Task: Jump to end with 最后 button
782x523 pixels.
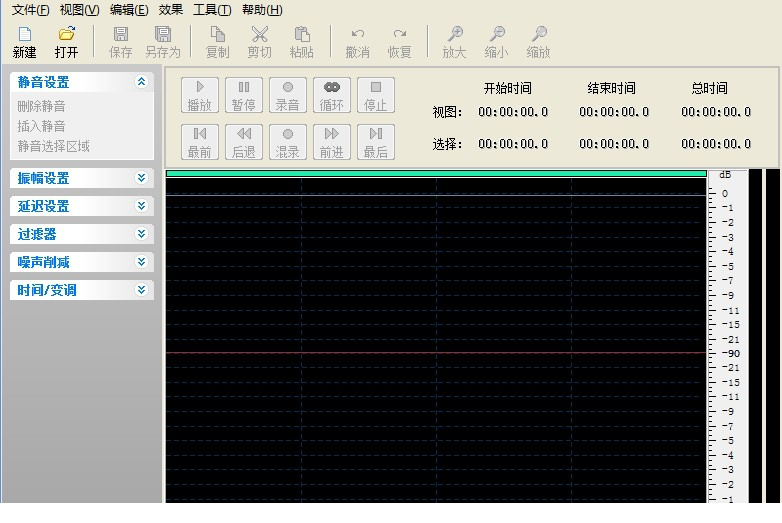Action: click(376, 142)
